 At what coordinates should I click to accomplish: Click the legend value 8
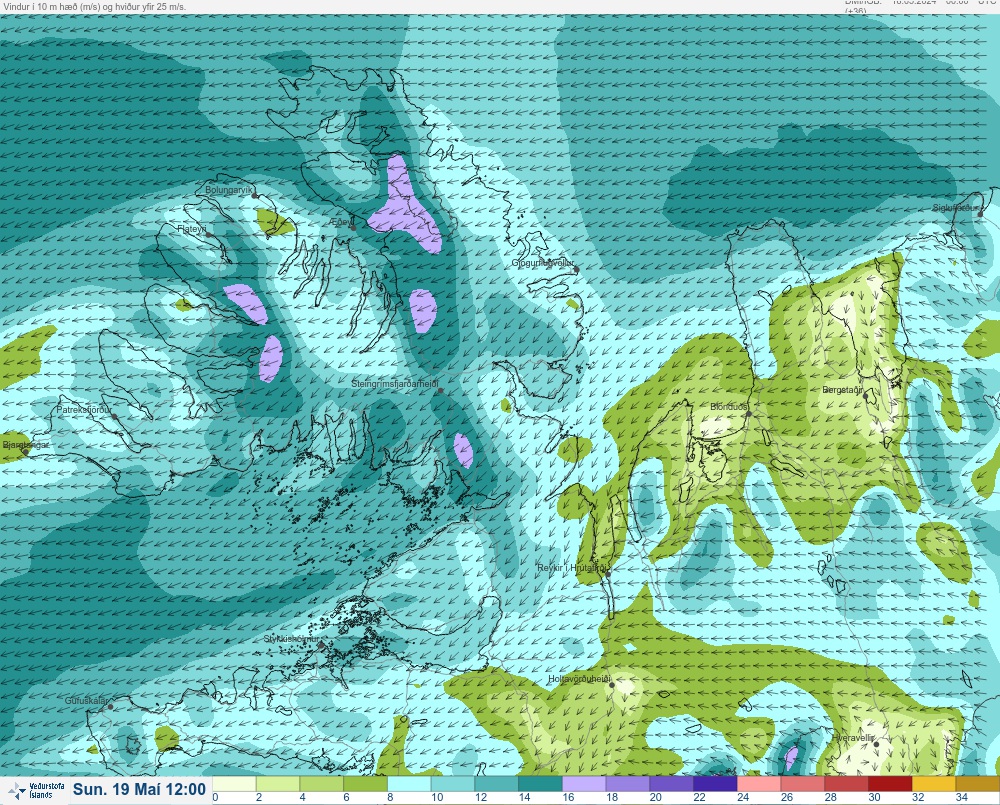coord(390,797)
